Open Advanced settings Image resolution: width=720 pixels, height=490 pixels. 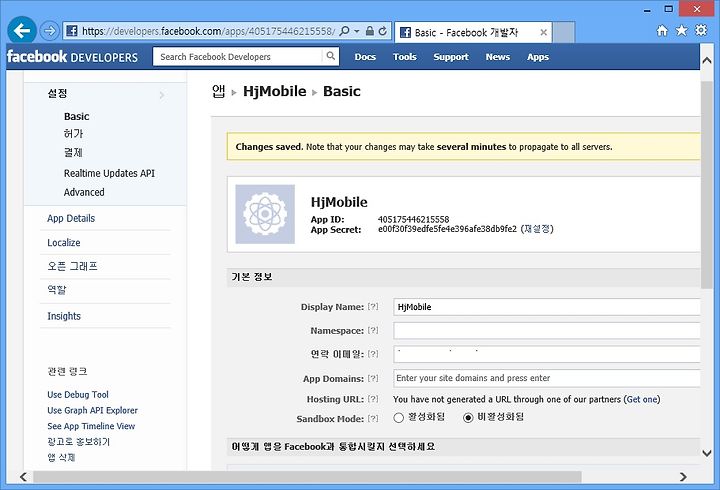click(x=84, y=192)
